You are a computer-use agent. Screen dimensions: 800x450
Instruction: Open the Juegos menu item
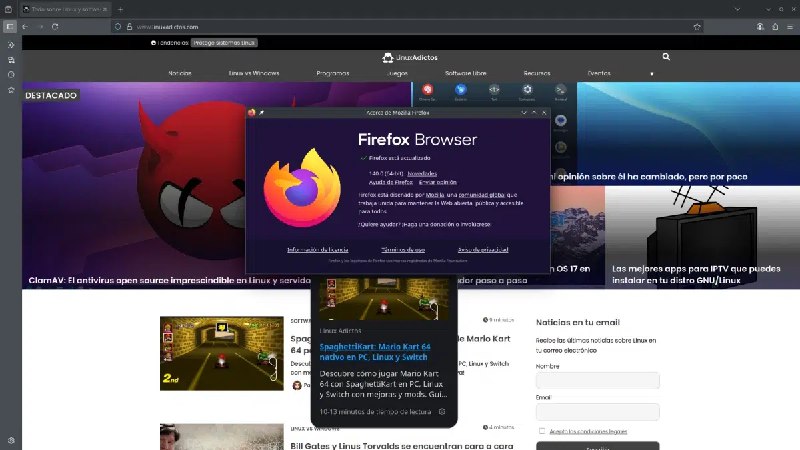tap(397, 73)
